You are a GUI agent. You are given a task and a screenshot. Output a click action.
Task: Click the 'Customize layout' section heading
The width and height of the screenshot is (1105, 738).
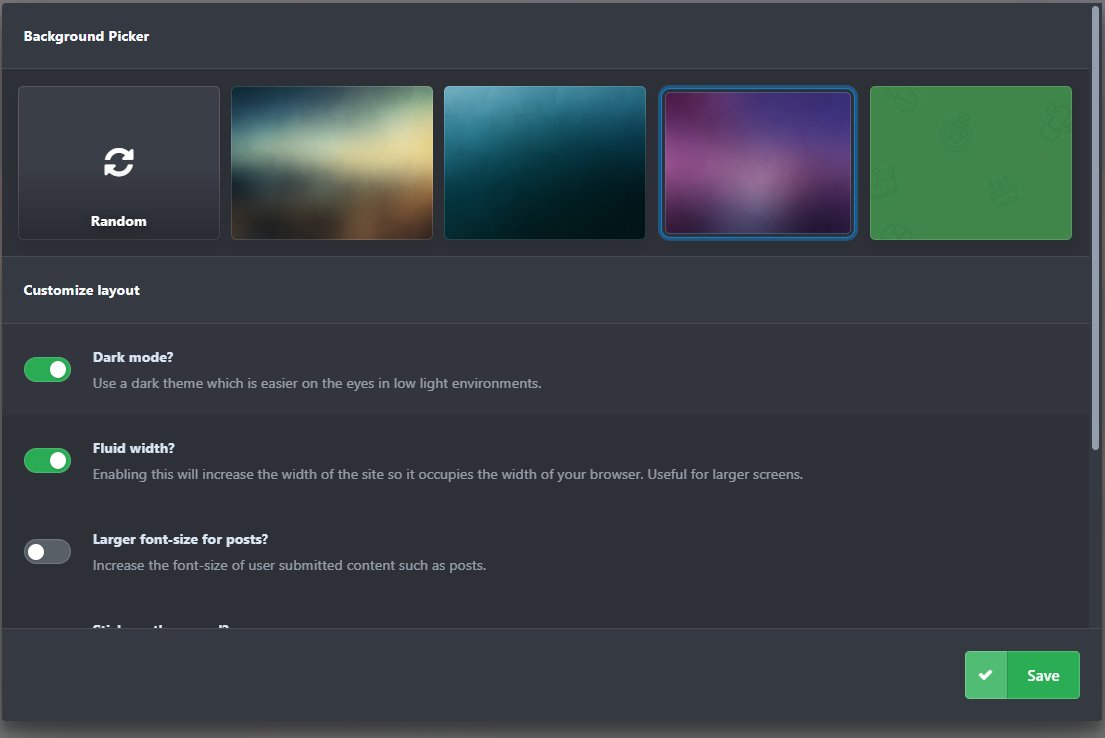tap(81, 290)
